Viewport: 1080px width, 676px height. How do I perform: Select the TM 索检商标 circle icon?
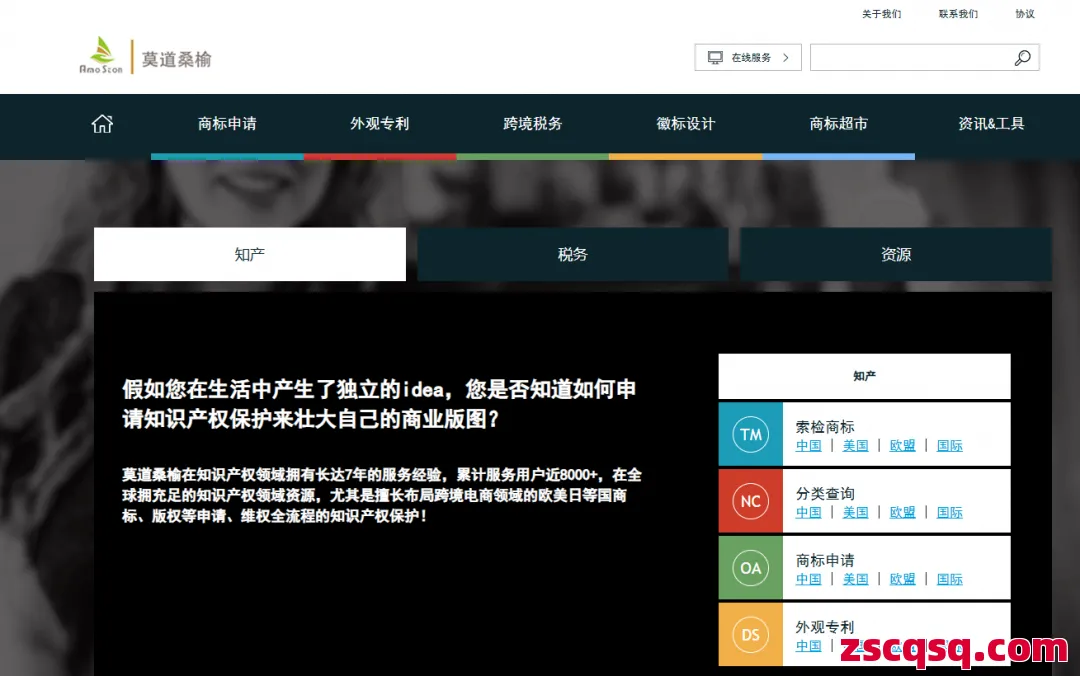[x=750, y=434]
